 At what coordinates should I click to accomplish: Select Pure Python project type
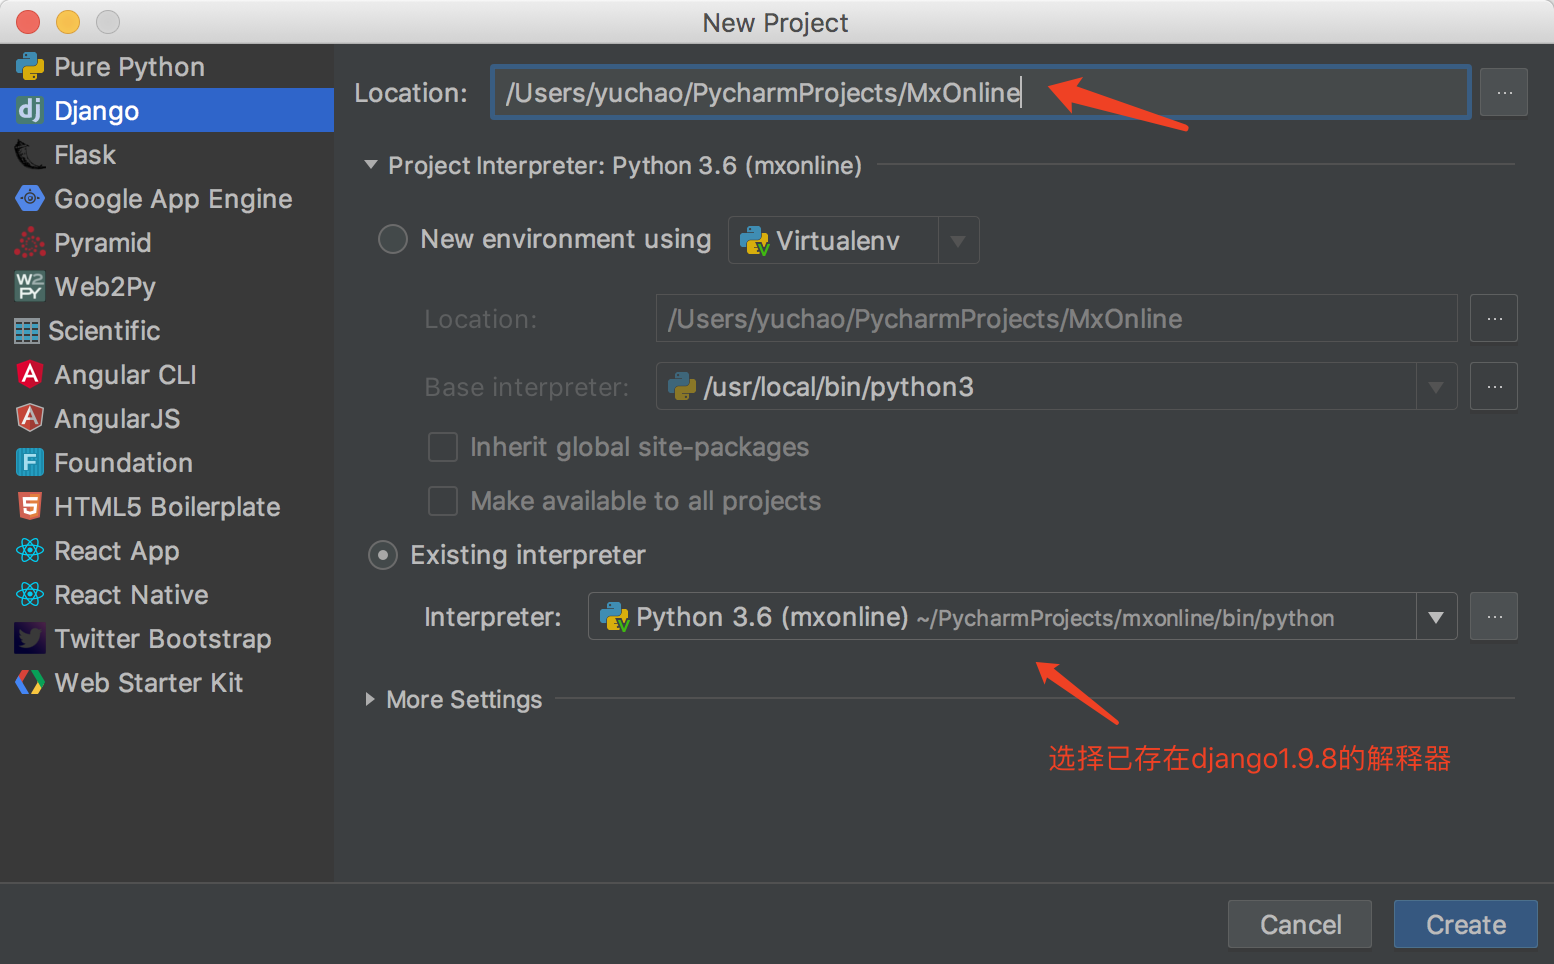point(129,67)
